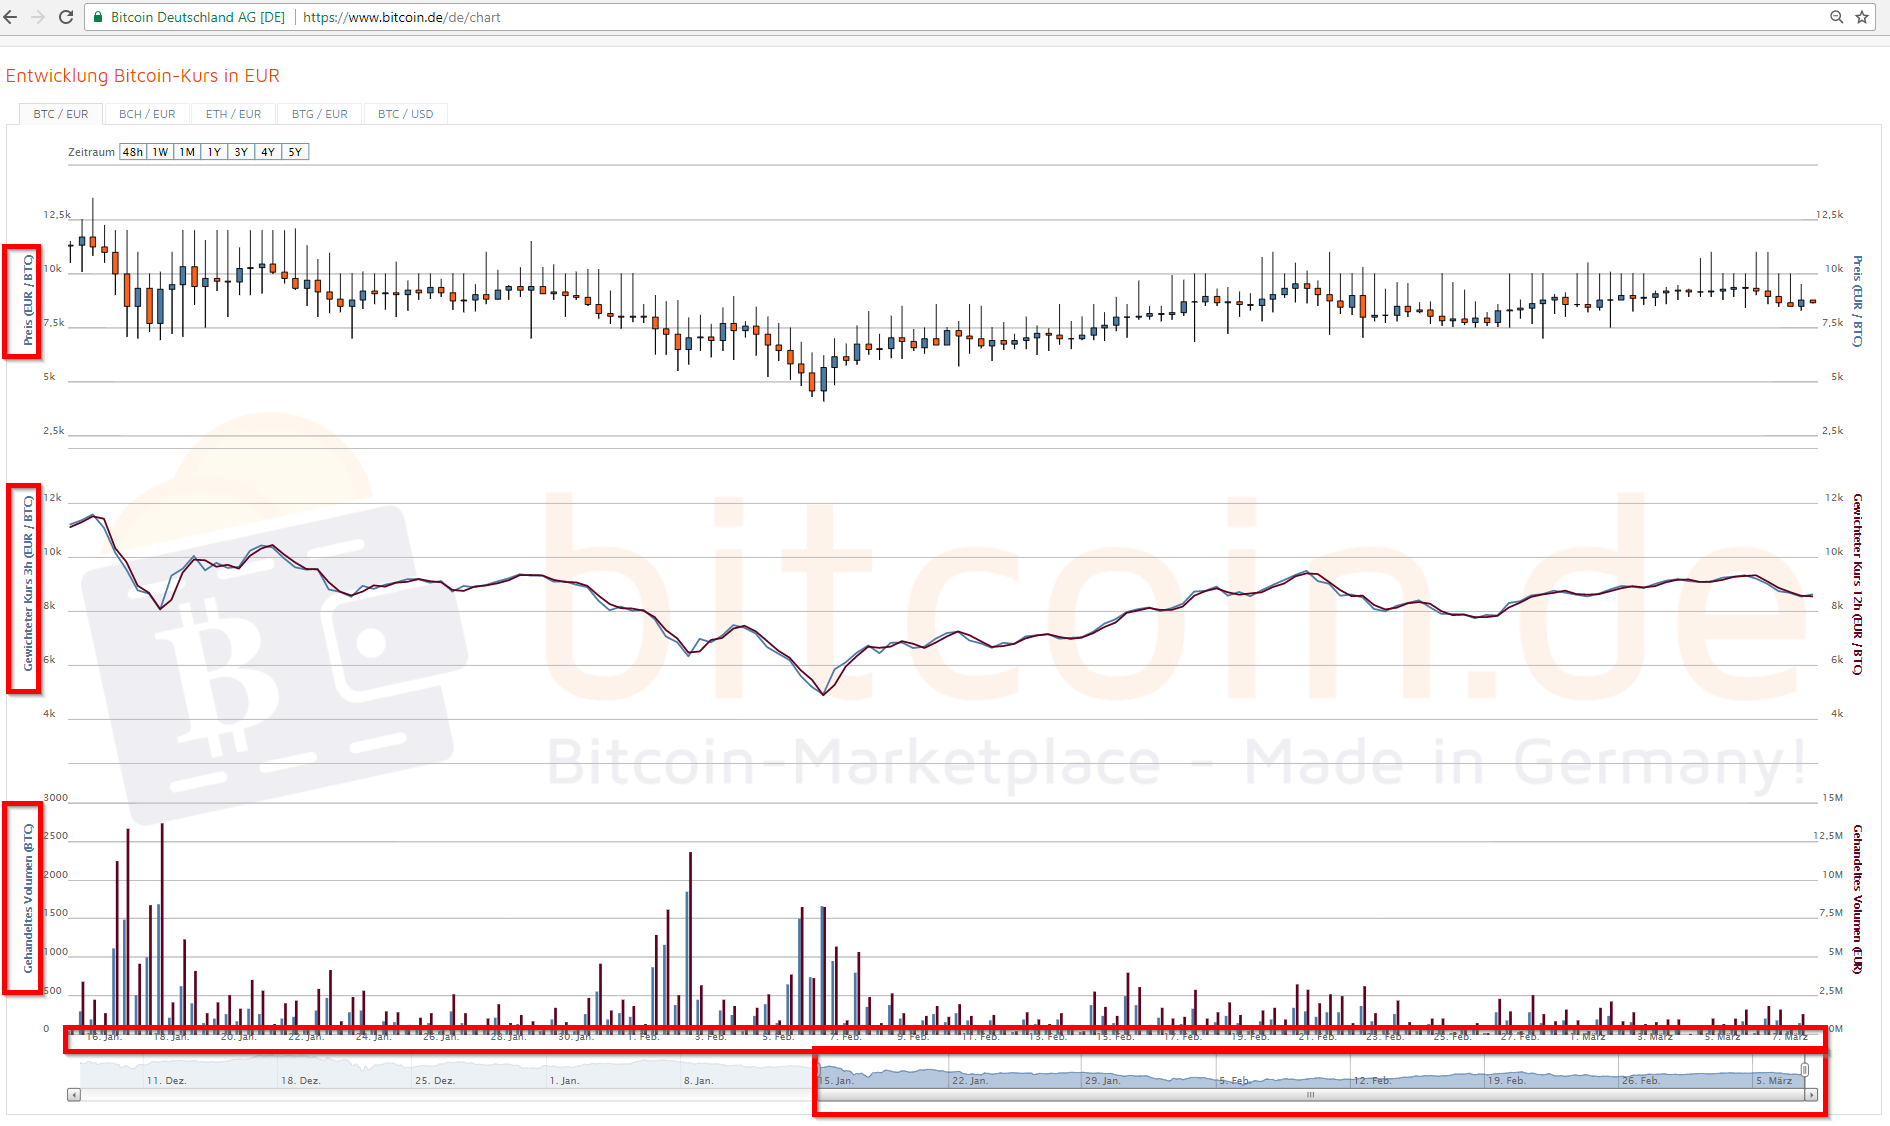This screenshot has height=1126, width=1890.
Task: Enable the 1W time period
Action: [158, 151]
